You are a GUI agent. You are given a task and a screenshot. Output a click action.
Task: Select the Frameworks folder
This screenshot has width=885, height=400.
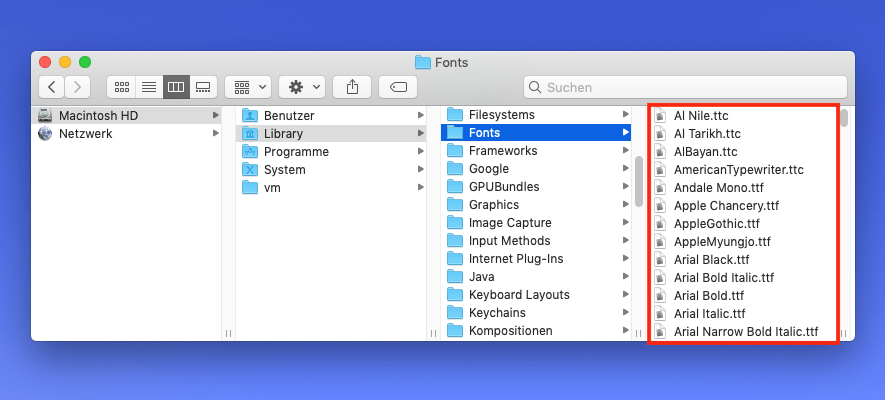click(502, 151)
